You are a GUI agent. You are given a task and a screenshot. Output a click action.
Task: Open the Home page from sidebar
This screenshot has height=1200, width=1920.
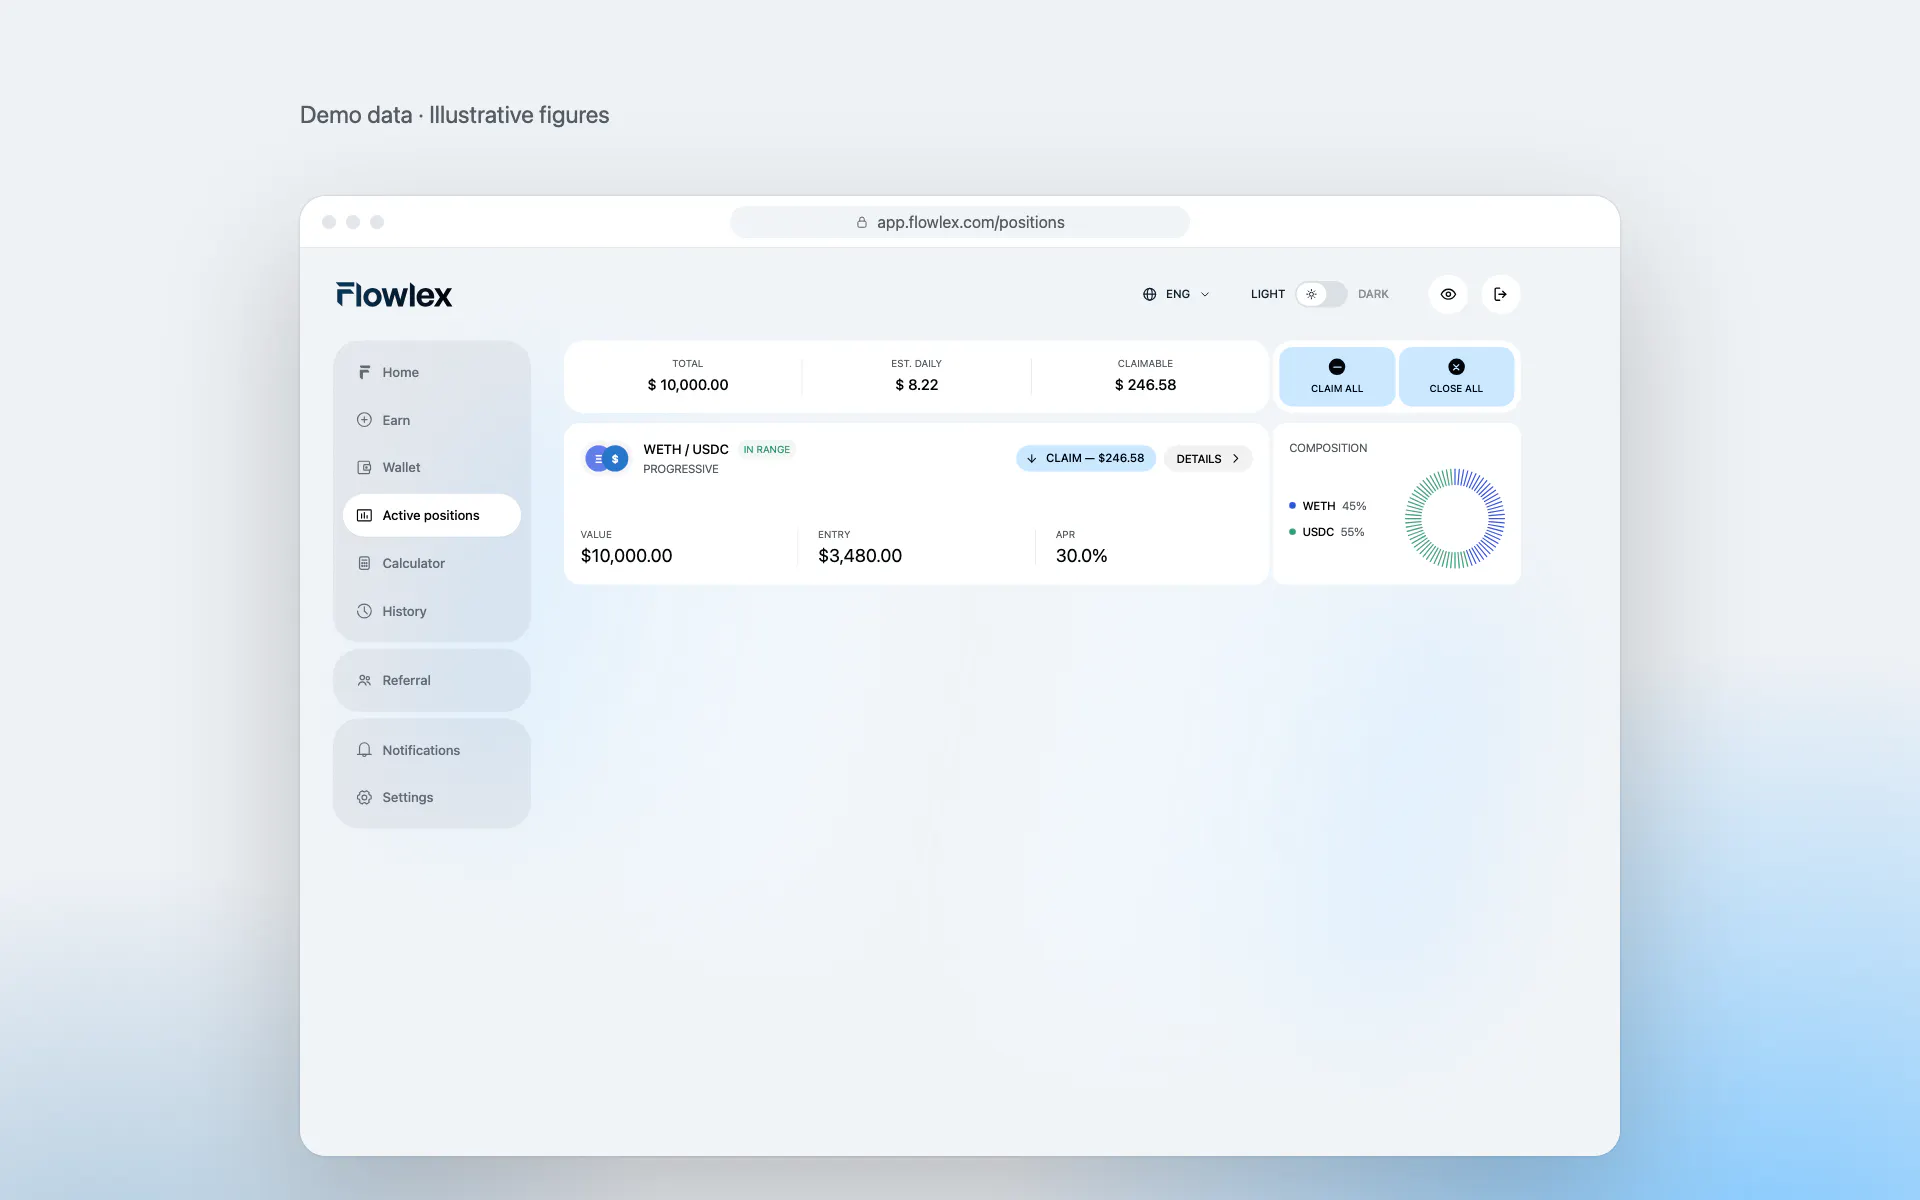(x=431, y=372)
